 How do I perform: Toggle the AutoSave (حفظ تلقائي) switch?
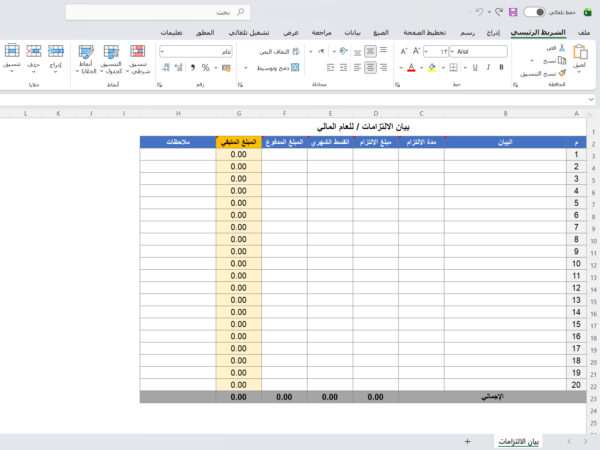(x=536, y=12)
